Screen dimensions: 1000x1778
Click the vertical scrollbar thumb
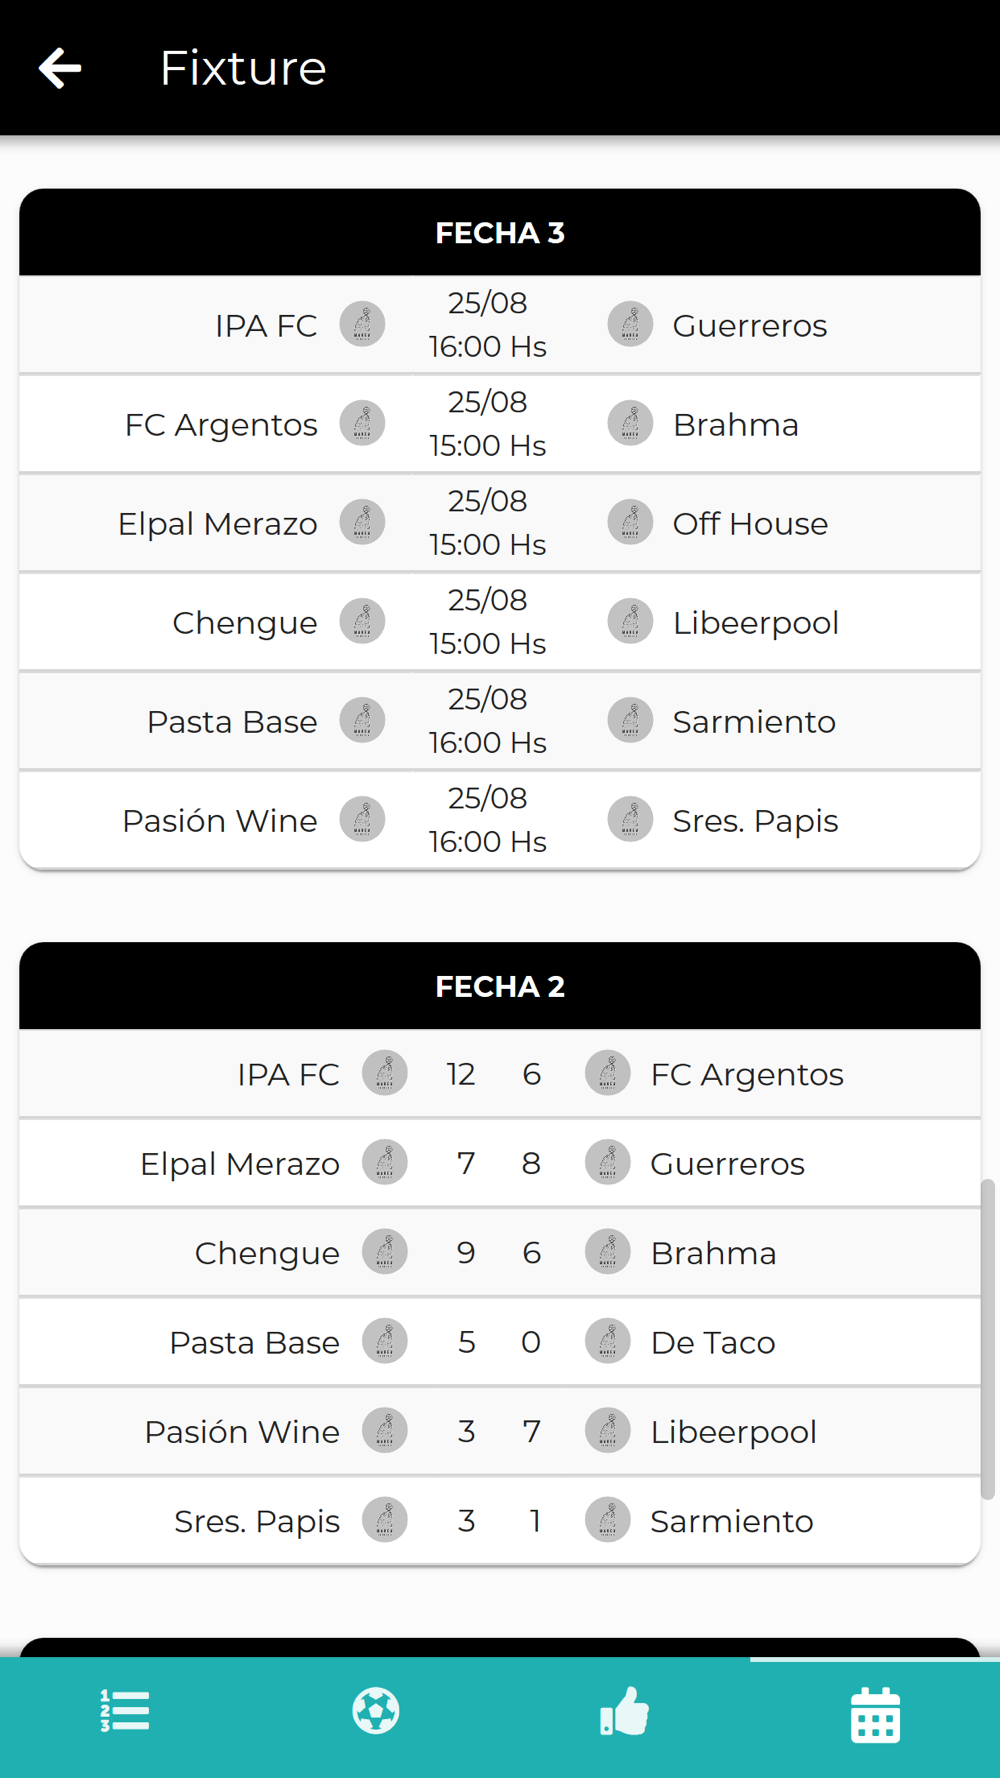988,1339
